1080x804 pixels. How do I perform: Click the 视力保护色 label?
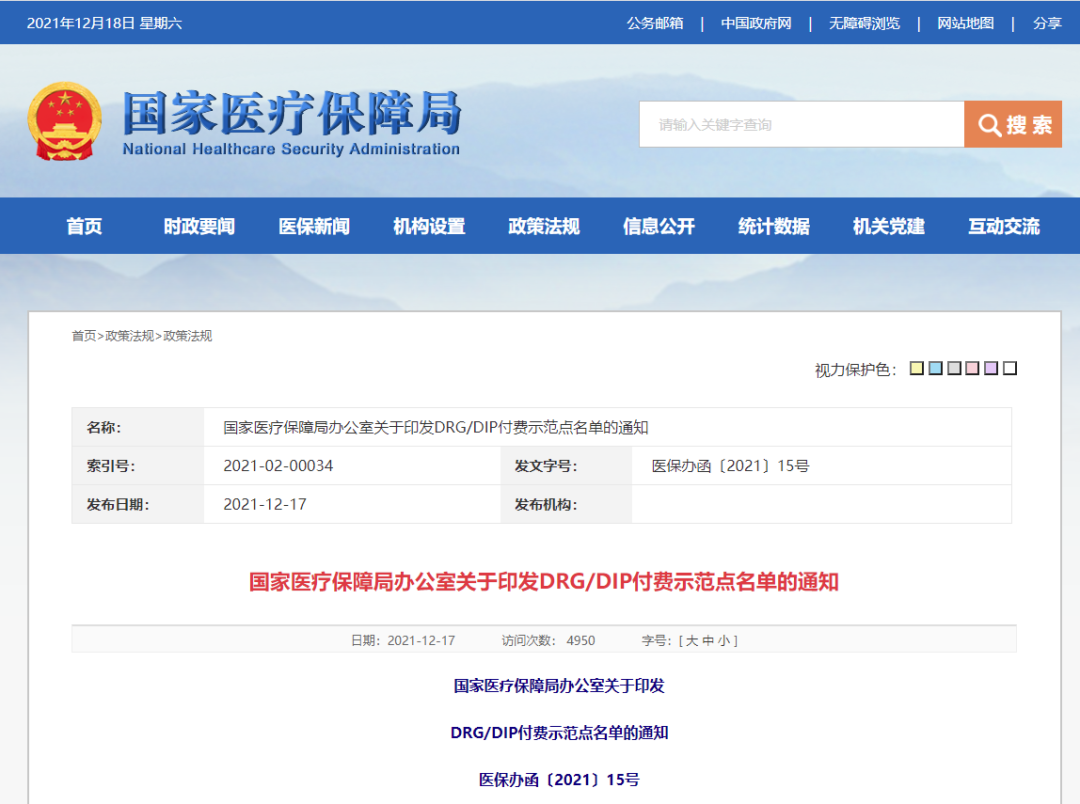pos(855,370)
